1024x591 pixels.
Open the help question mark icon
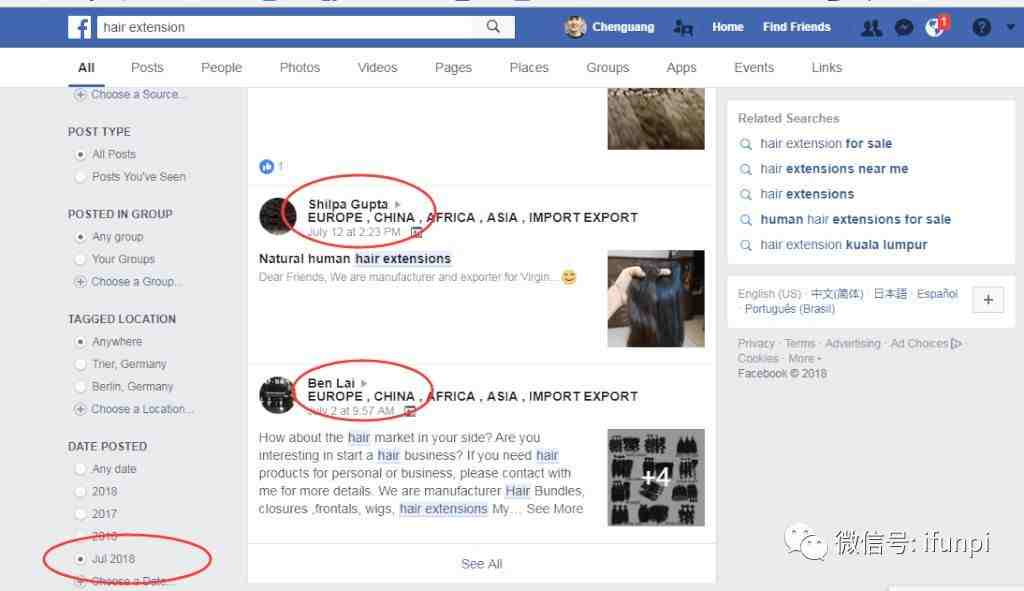point(981,28)
